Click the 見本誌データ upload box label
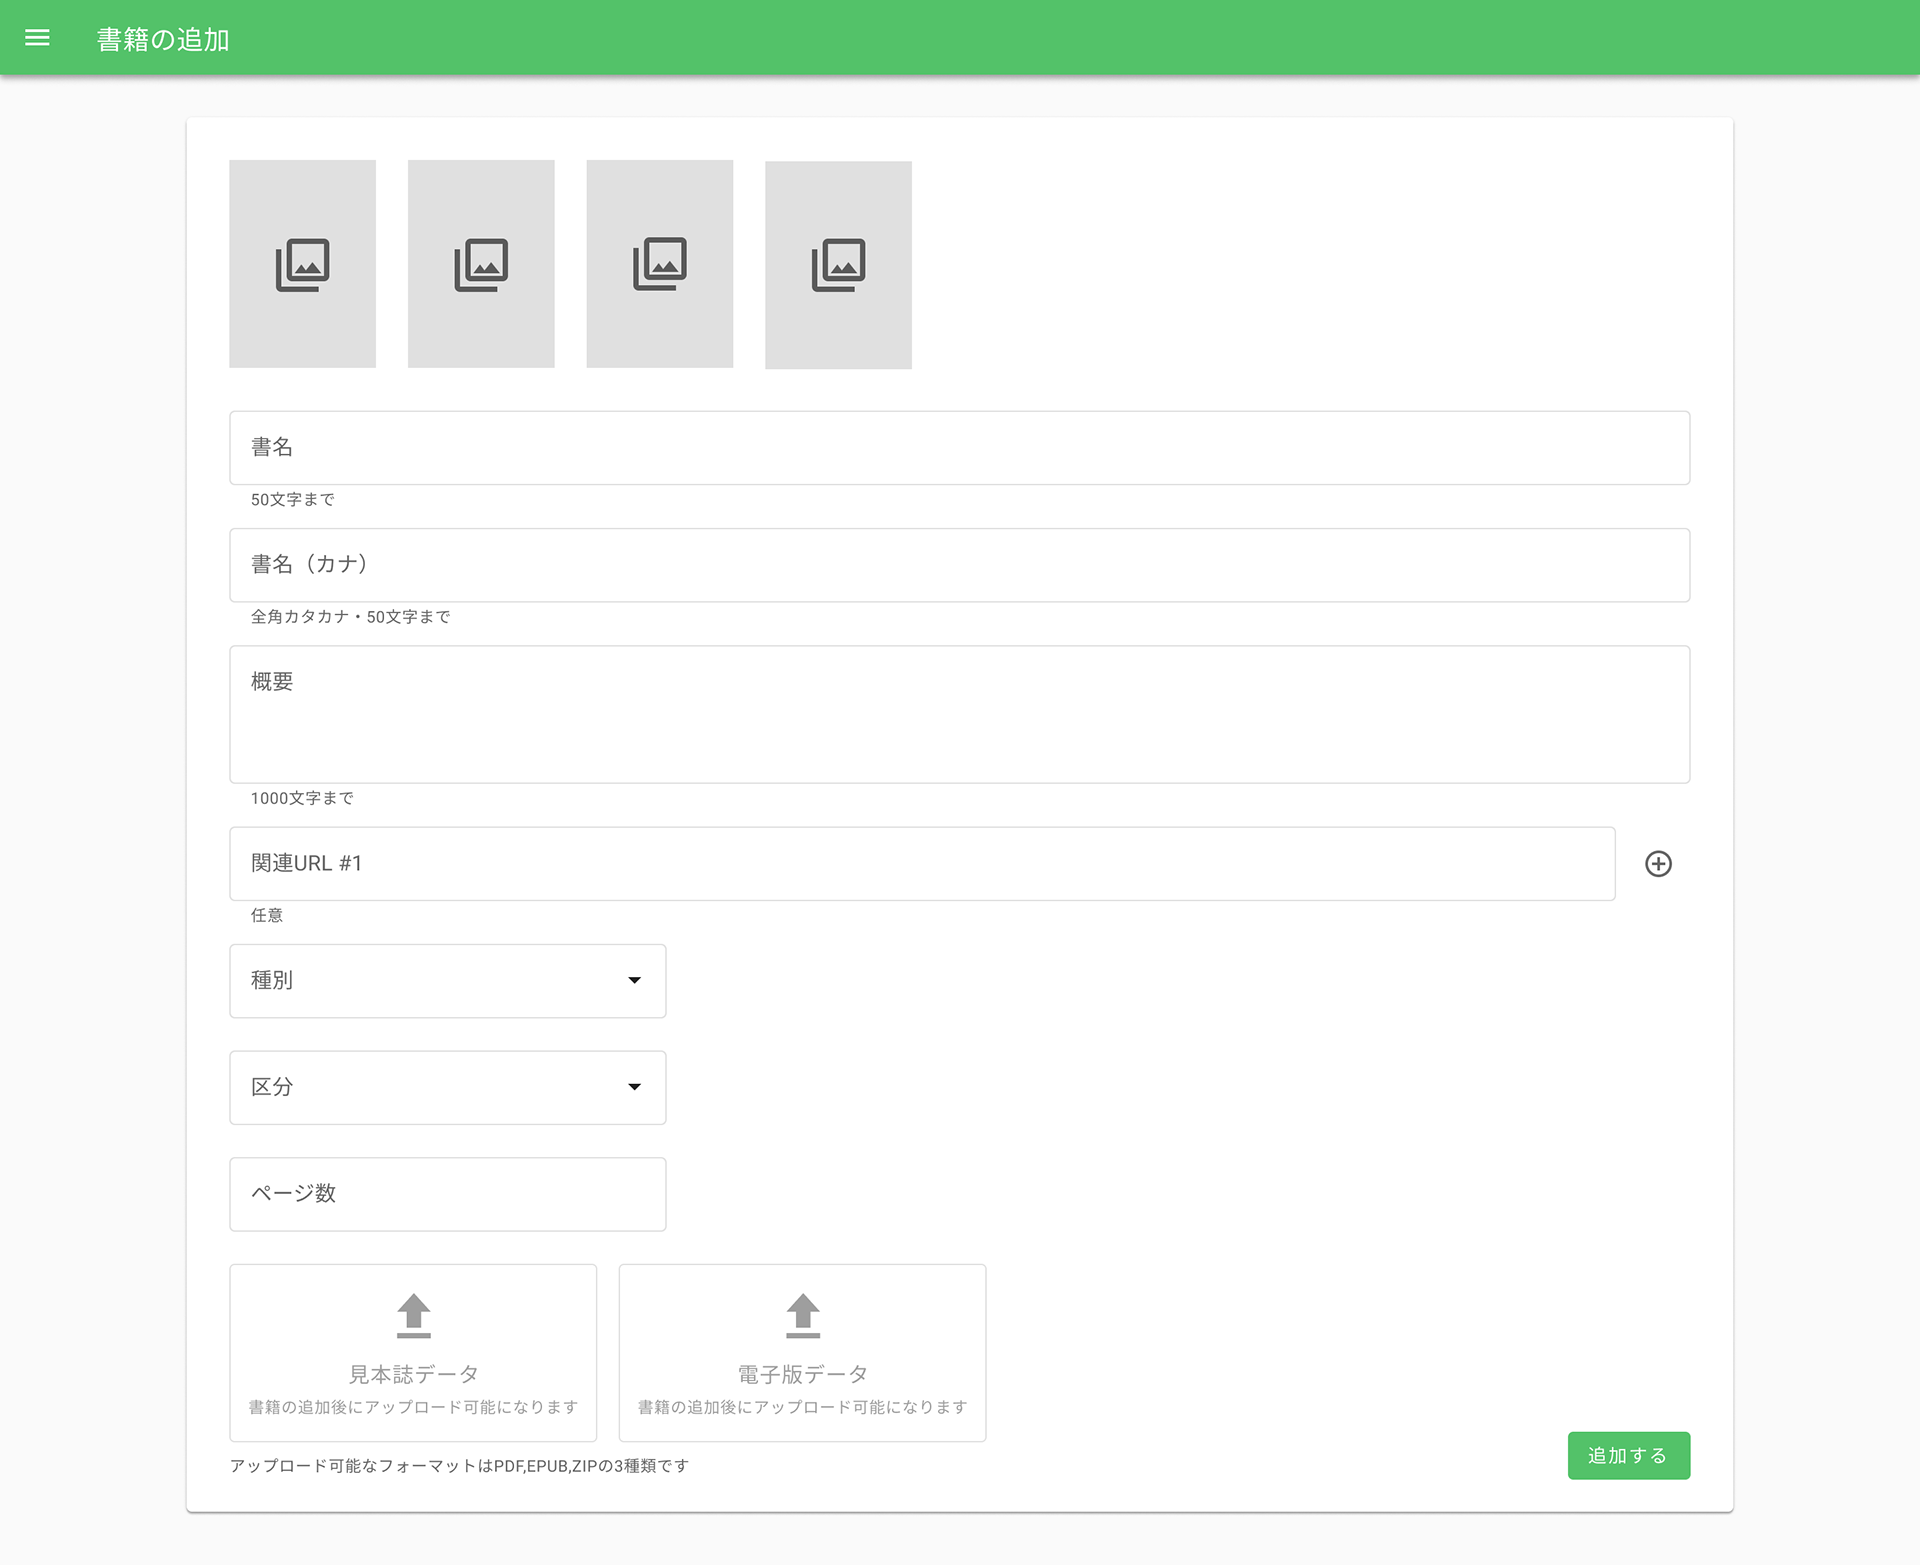1920x1565 pixels. click(413, 1374)
